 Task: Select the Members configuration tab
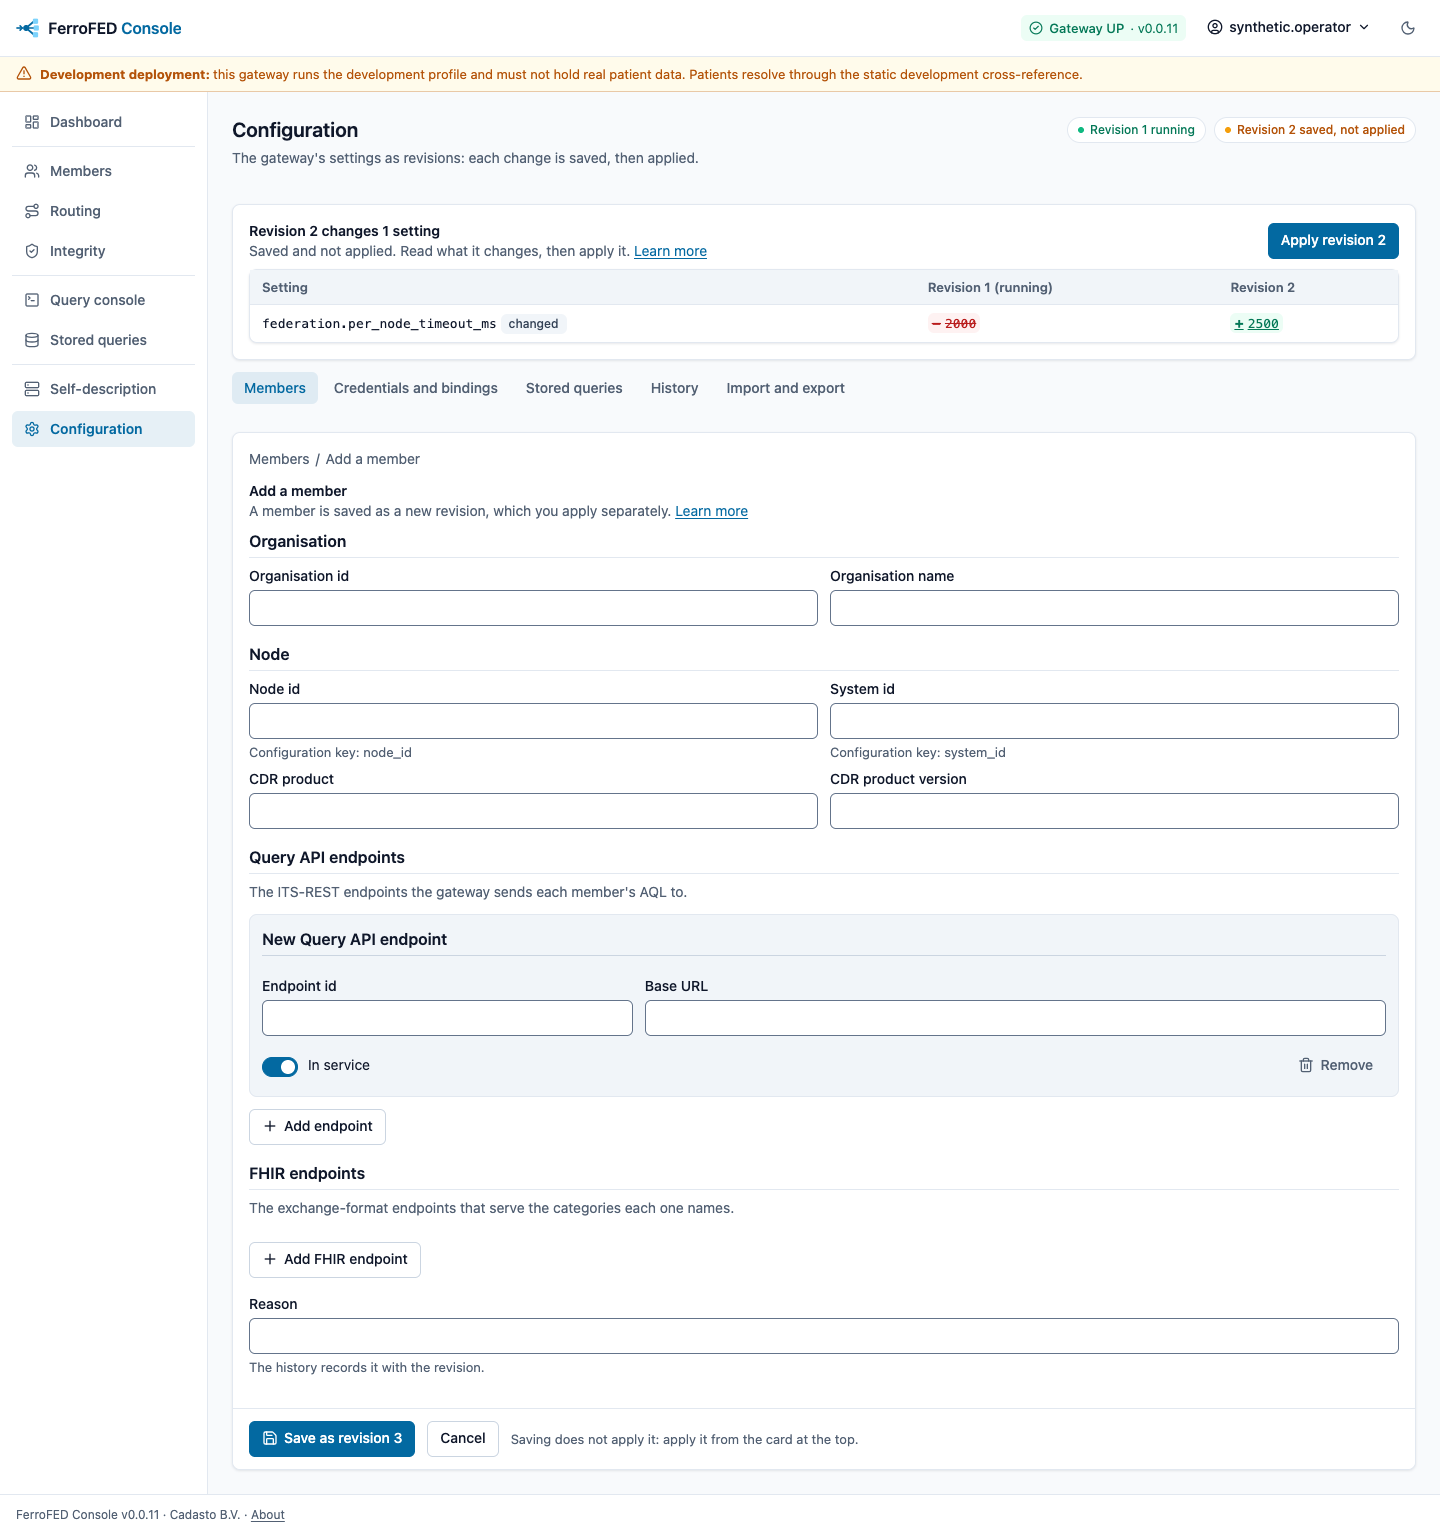(x=275, y=388)
